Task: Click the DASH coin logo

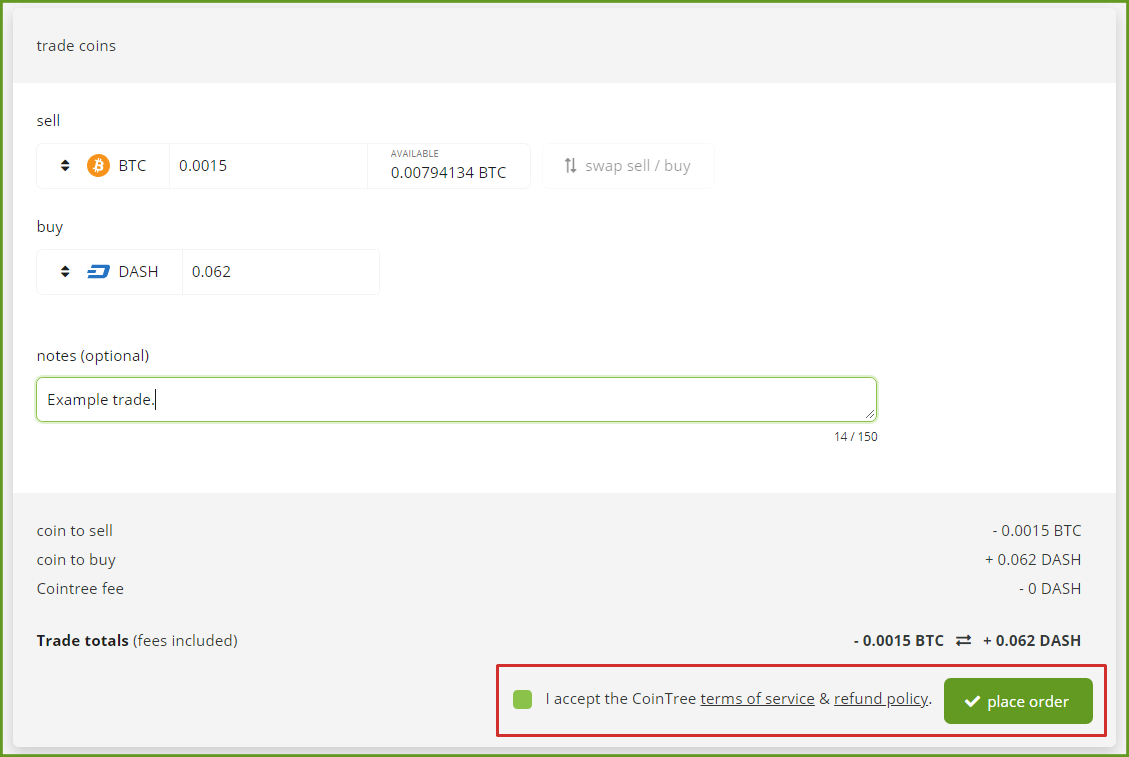Action: click(x=99, y=272)
